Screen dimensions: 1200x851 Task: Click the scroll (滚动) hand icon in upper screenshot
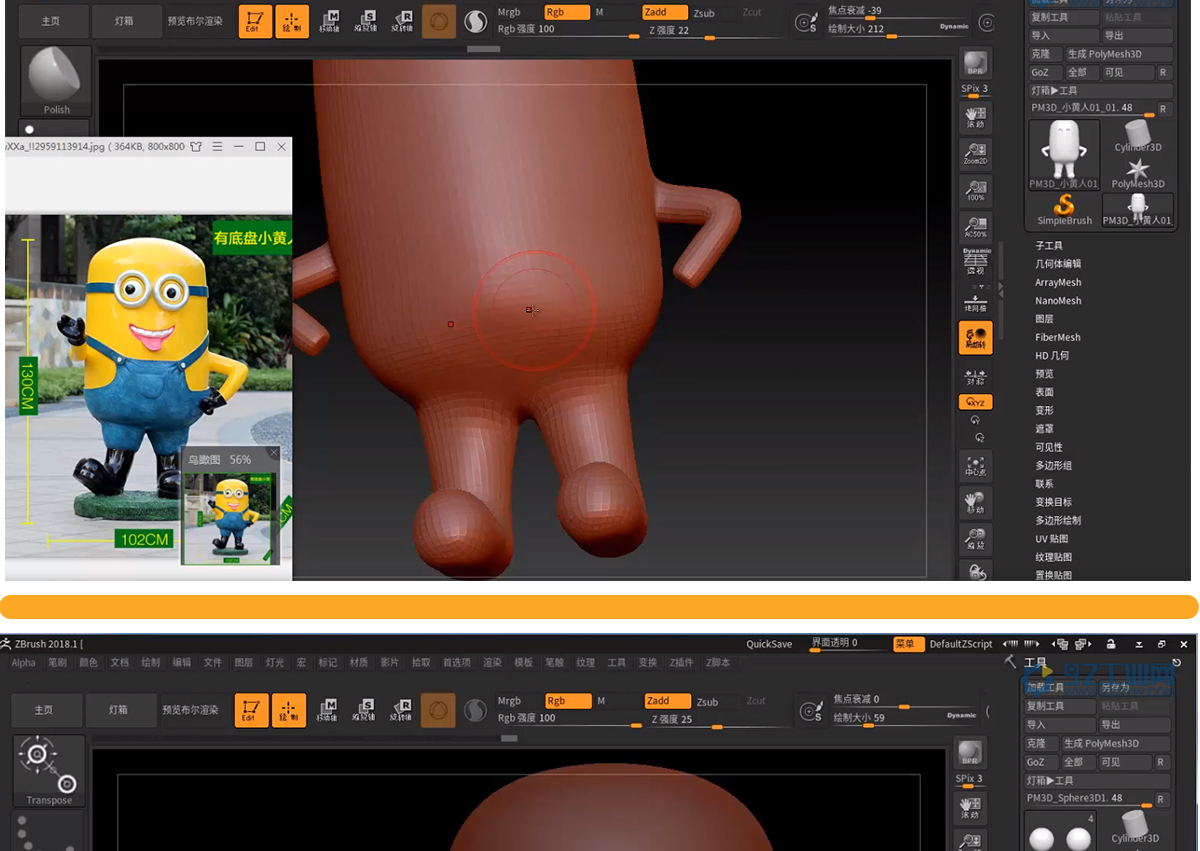pyautogui.click(x=975, y=117)
